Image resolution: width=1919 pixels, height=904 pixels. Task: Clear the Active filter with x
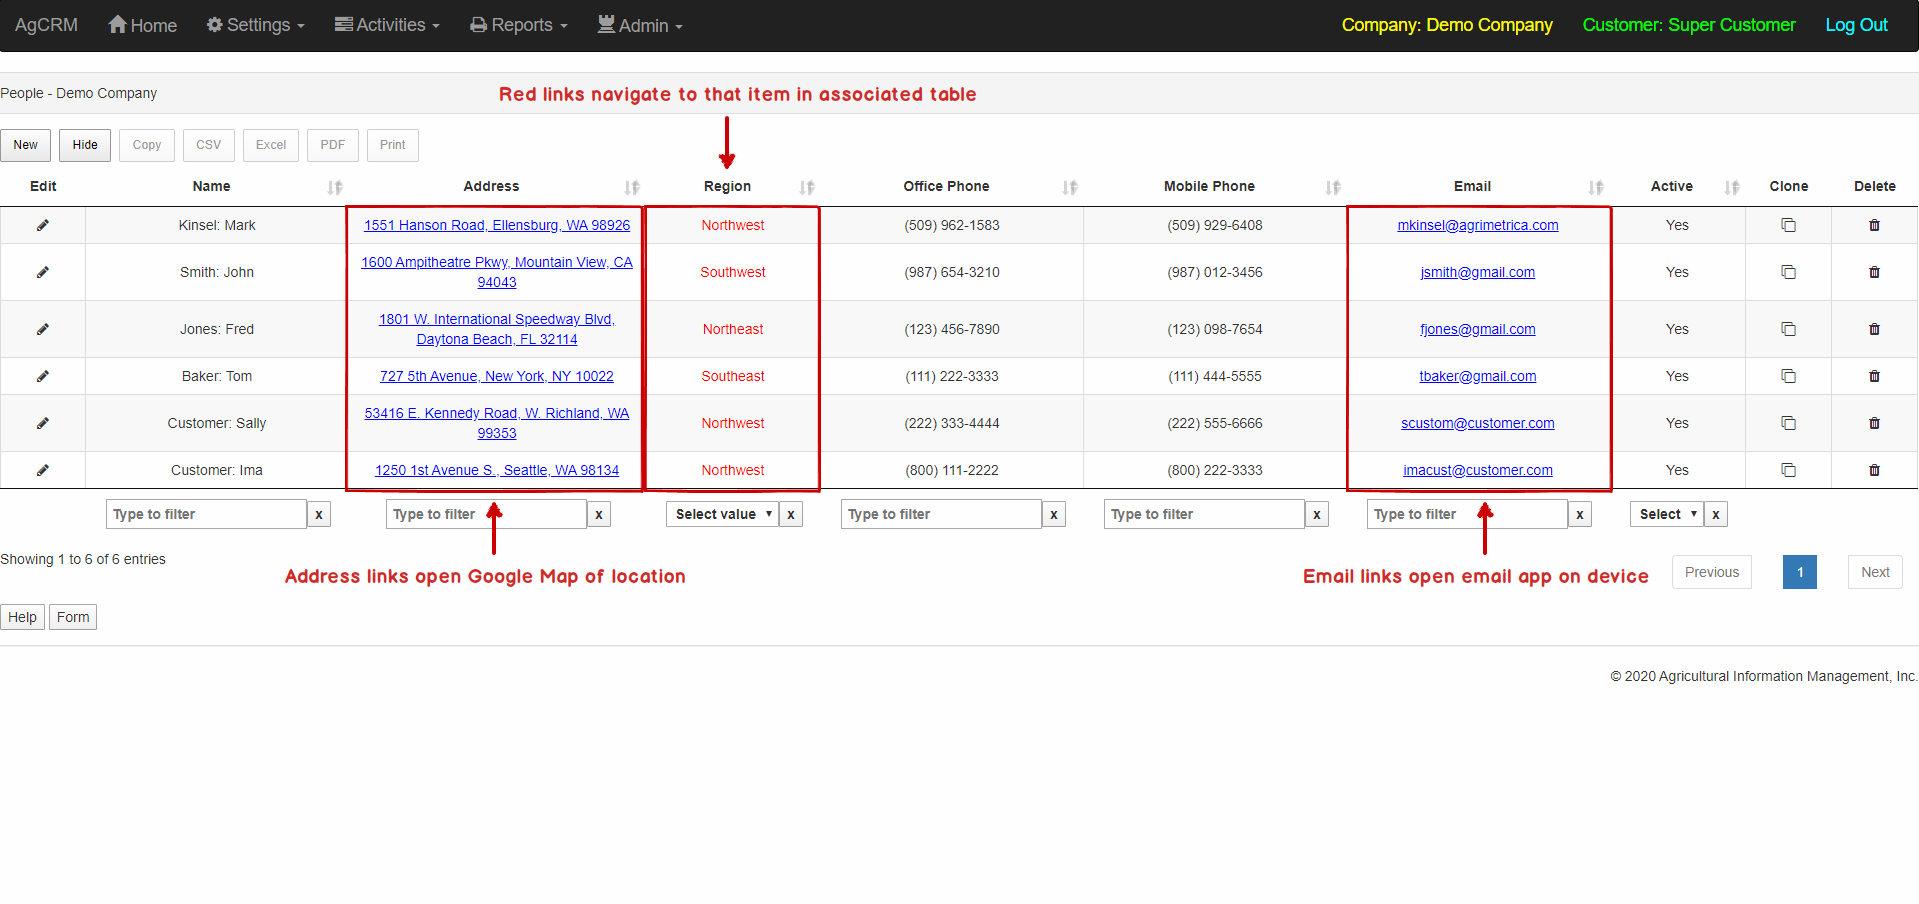1716,514
